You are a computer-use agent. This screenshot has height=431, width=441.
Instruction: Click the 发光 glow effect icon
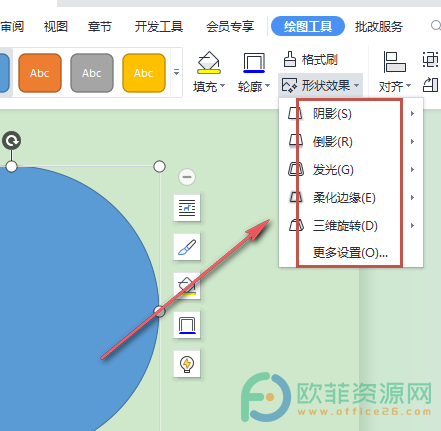296,169
